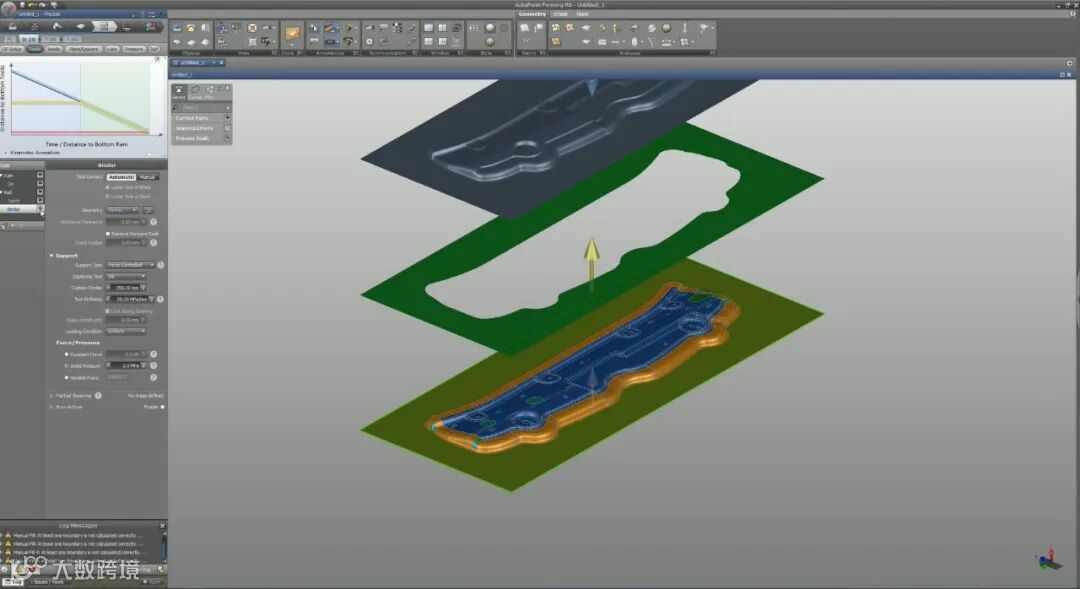Click help icon beside Constant Force
The height and width of the screenshot is (589, 1080).
pos(154,354)
